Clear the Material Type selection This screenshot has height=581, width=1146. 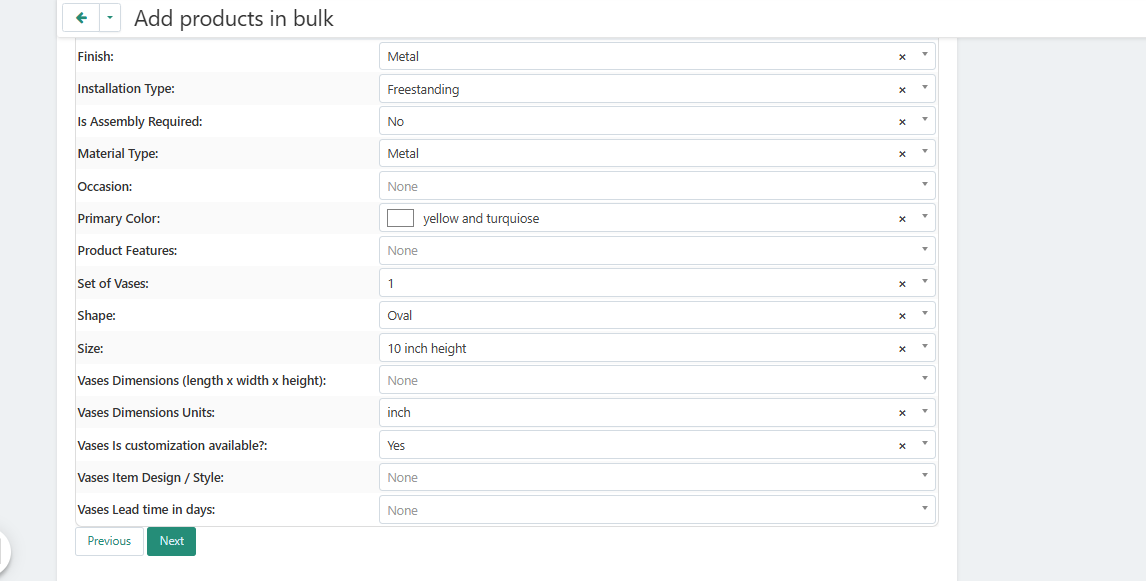902,154
